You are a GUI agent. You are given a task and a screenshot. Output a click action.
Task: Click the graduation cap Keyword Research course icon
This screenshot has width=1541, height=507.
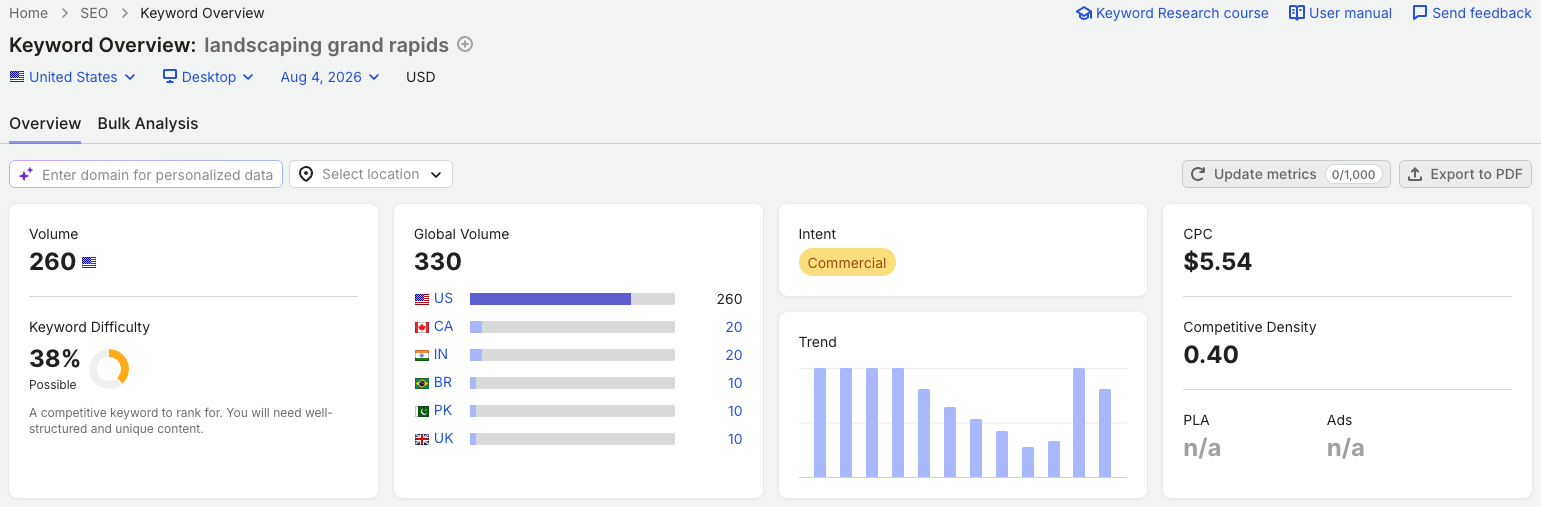(1084, 13)
